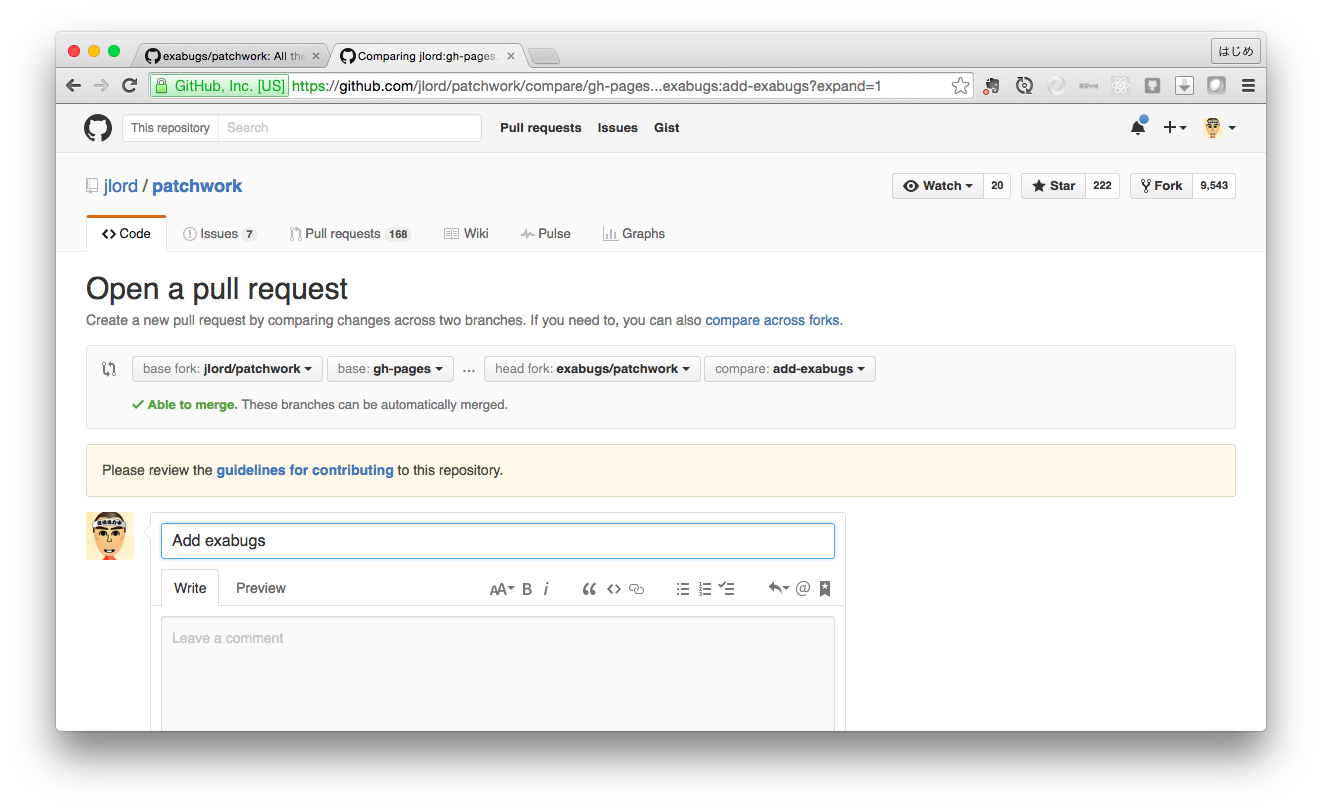Viewport: 1322px width, 811px height.
Task: Click the bold formatting icon
Action: 527,589
